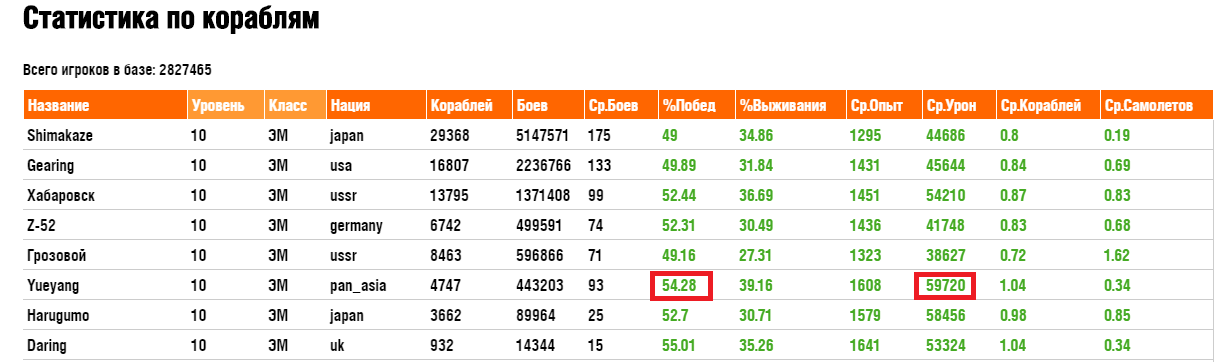The height and width of the screenshot is (362, 1223).
Task: Select the Yueyang ship name
Action: tap(54, 286)
